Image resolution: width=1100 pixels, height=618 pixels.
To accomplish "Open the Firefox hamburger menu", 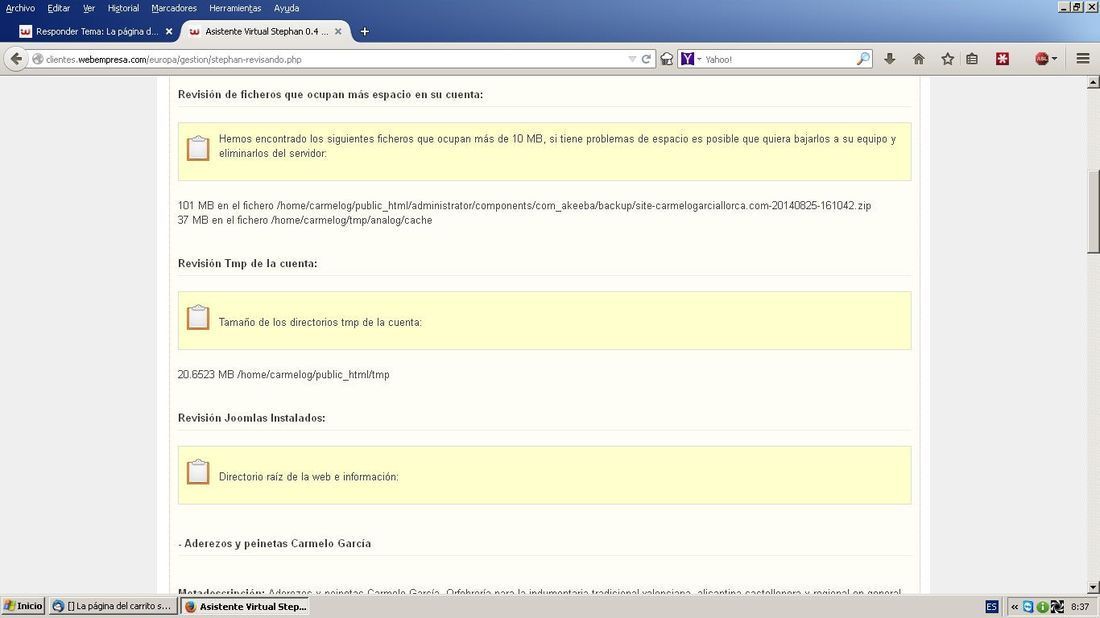I will click(1082, 59).
